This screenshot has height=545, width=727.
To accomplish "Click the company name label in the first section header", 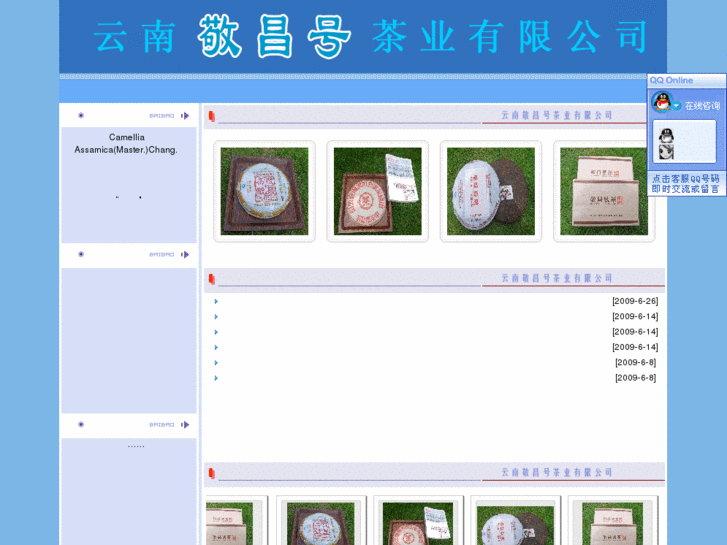I will click(556, 115).
